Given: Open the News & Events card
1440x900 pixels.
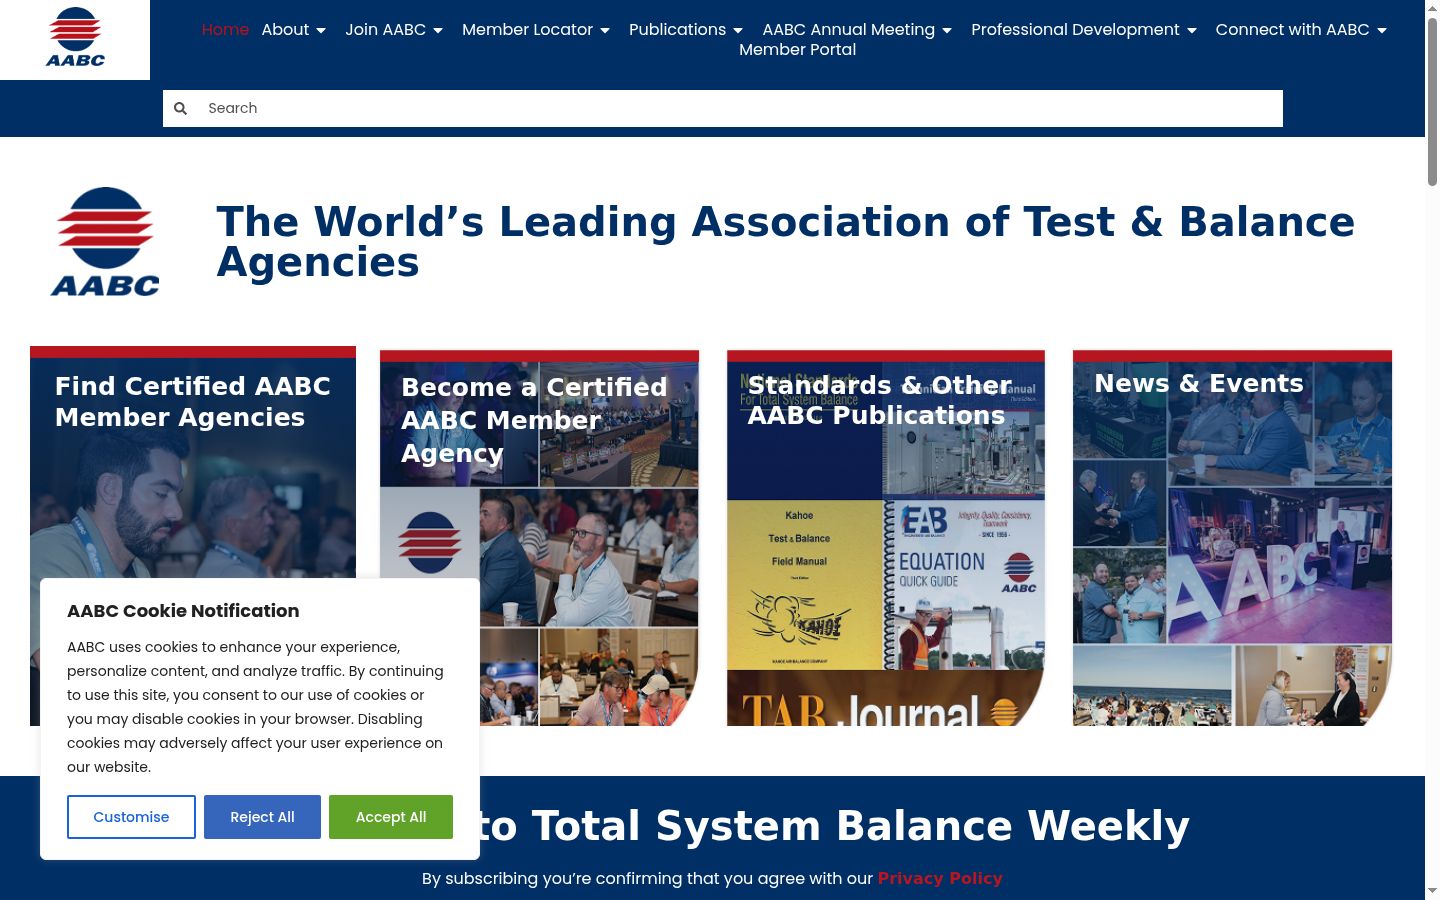Looking at the screenshot, I should click(1232, 538).
